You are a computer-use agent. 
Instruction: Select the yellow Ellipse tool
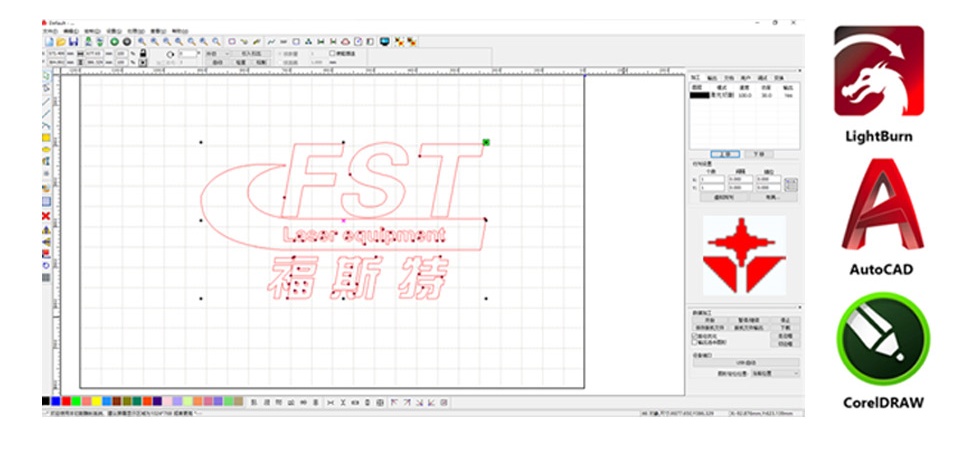click(x=46, y=149)
